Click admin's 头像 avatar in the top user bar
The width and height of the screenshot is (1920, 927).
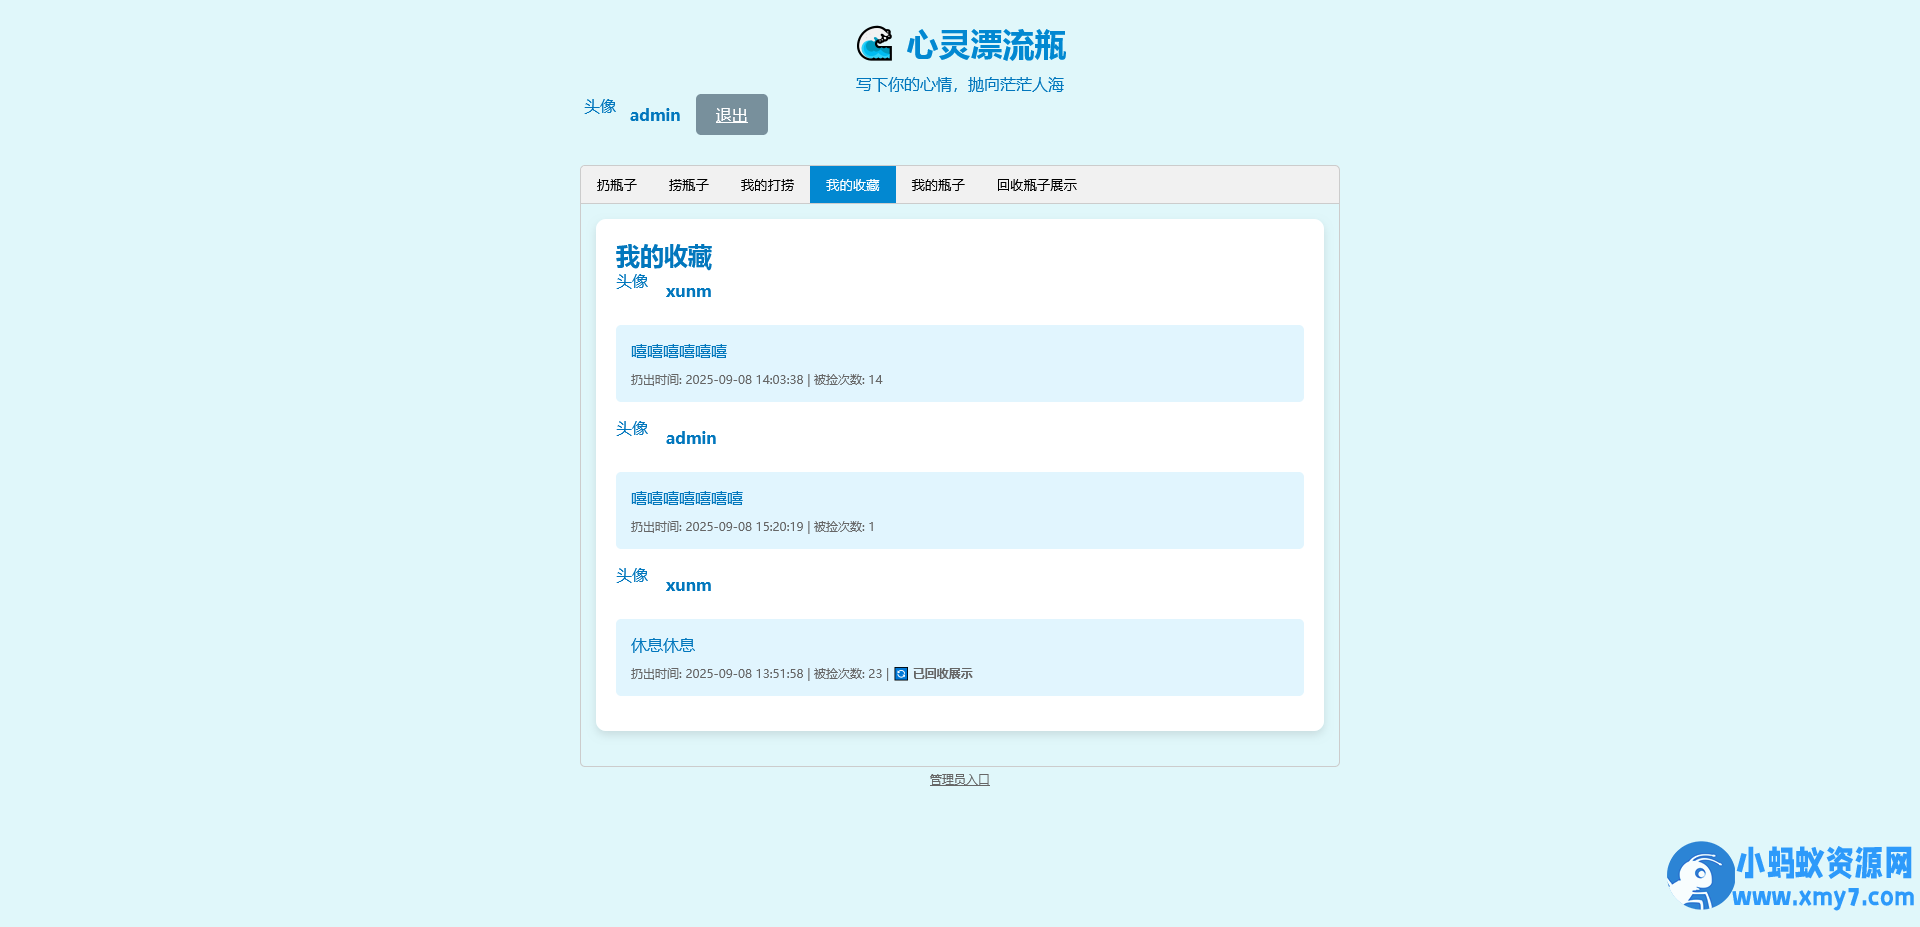point(599,108)
